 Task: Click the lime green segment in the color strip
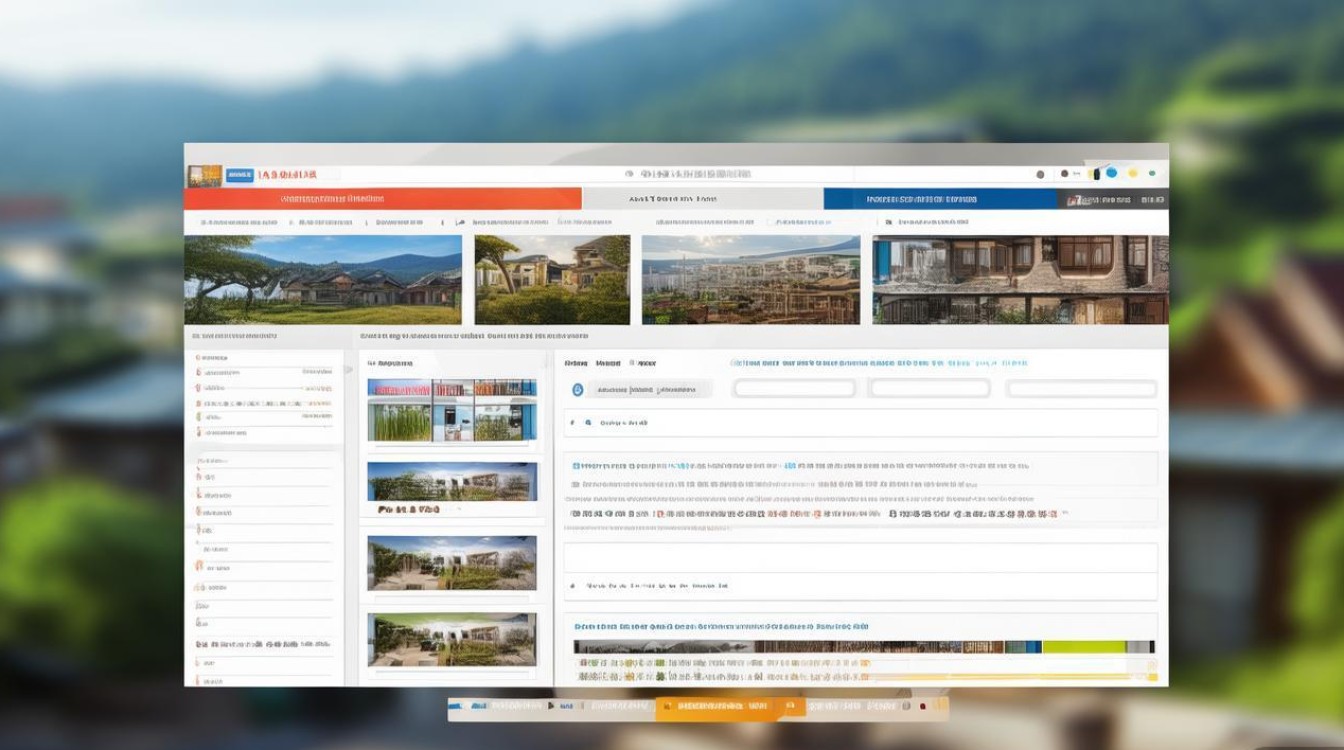click(1086, 647)
